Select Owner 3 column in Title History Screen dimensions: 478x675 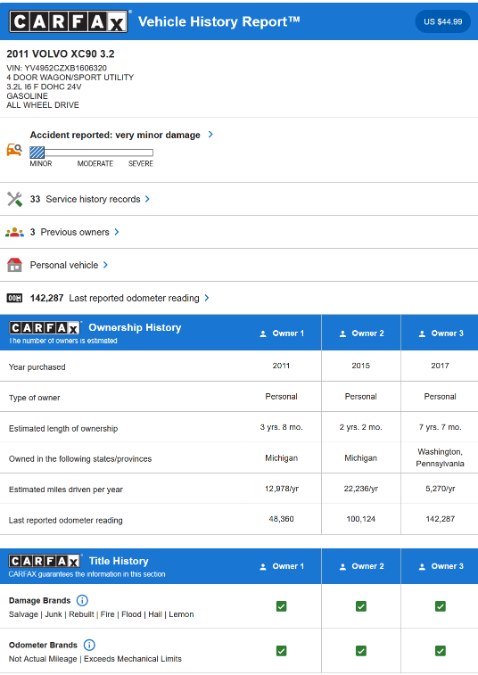(x=441, y=567)
